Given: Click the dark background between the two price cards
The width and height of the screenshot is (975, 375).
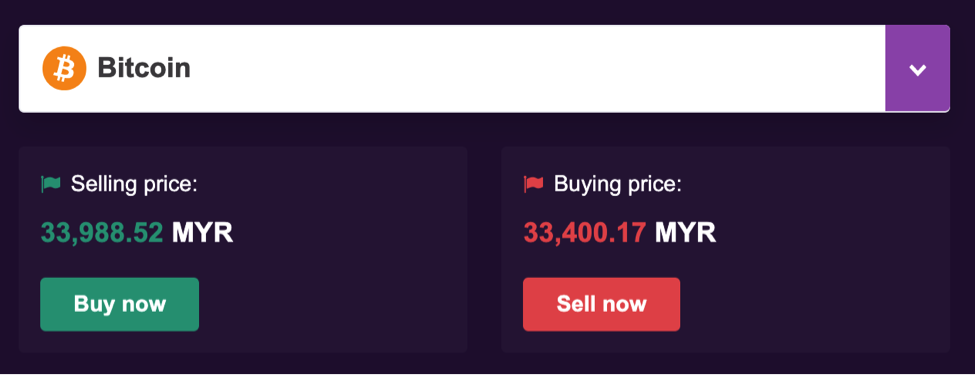Looking at the screenshot, I should pos(484,249).
